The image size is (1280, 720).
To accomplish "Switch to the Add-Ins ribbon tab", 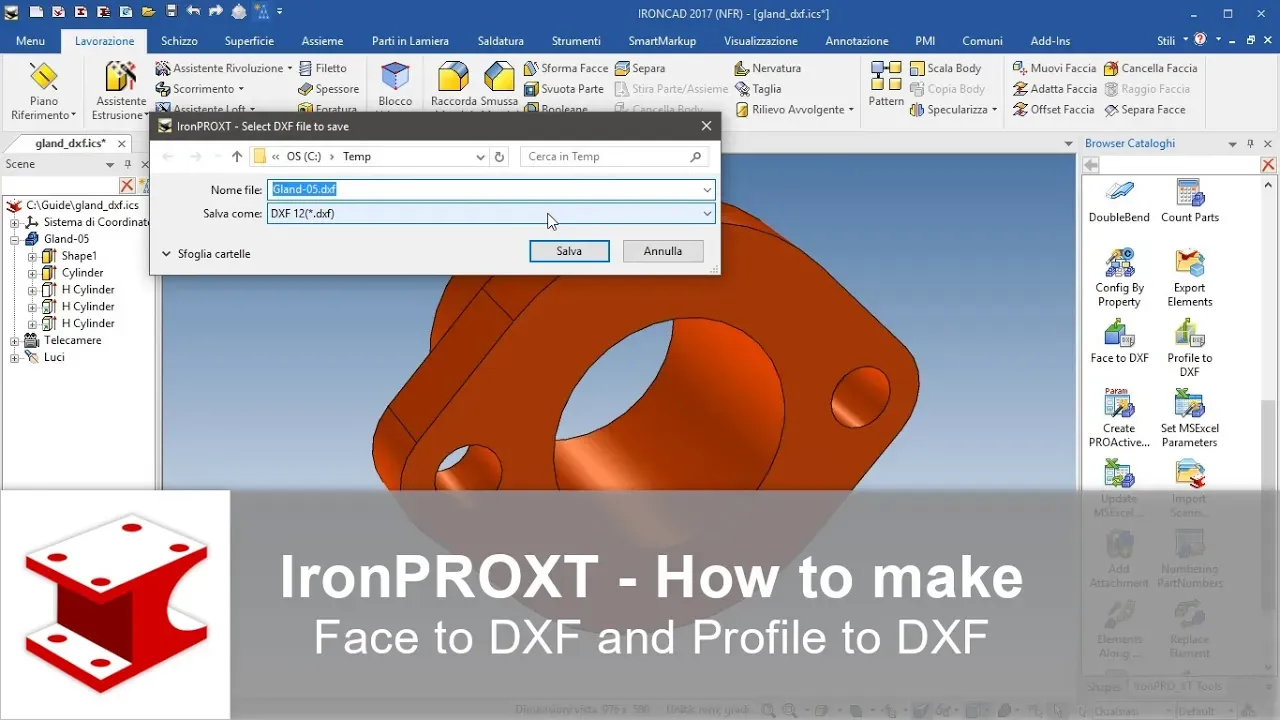I will tap(1050, 41).
